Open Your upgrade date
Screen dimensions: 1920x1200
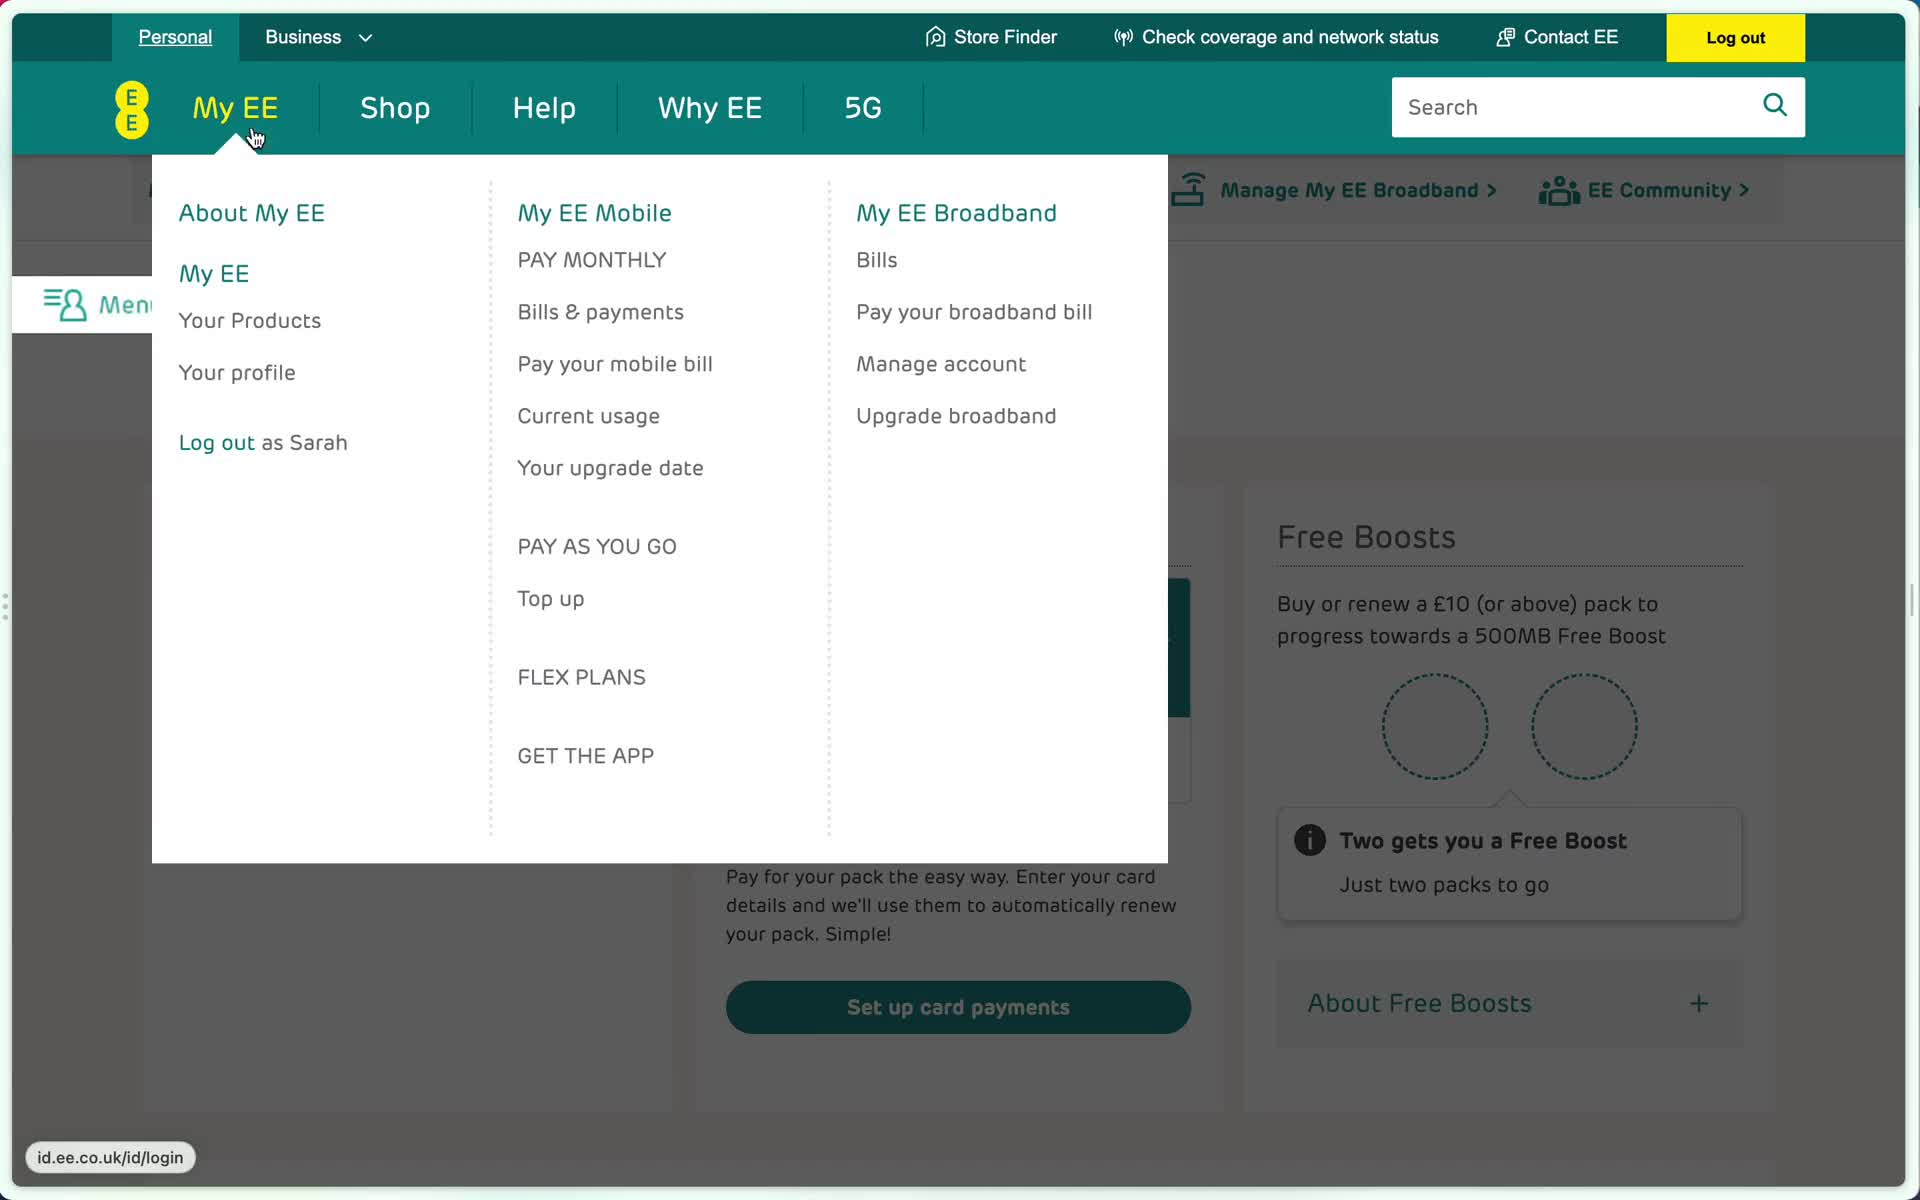(x=611, y=468)
